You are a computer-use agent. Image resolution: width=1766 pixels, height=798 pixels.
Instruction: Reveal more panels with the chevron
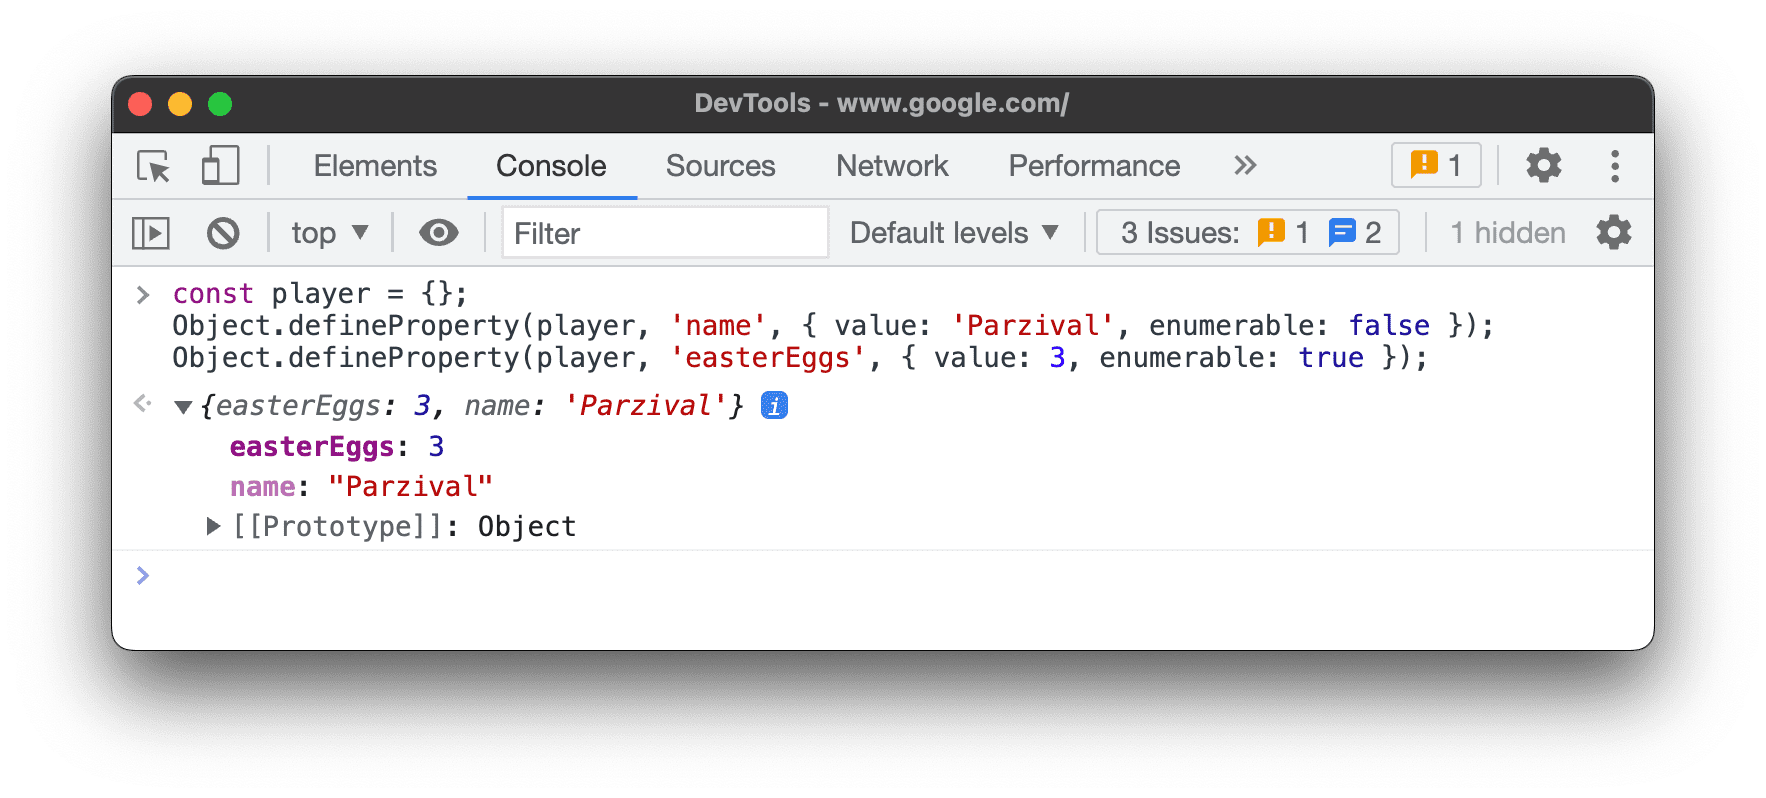point(1243,166)
